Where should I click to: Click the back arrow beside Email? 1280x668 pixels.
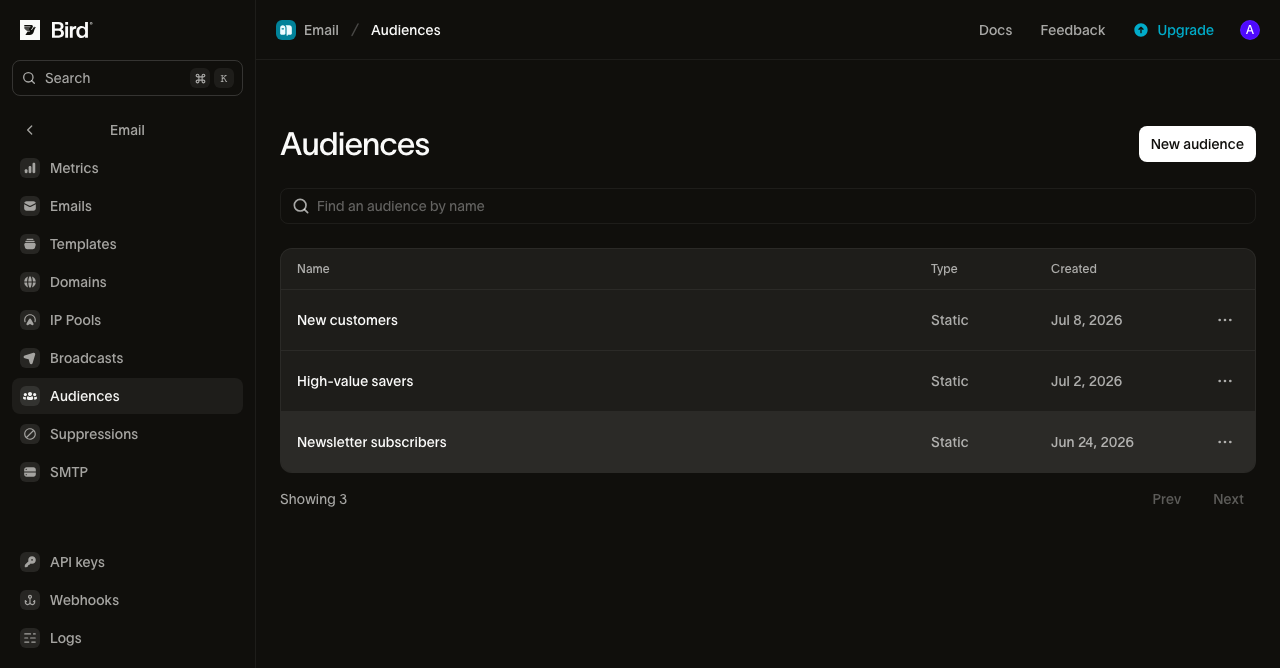(30, 130)
